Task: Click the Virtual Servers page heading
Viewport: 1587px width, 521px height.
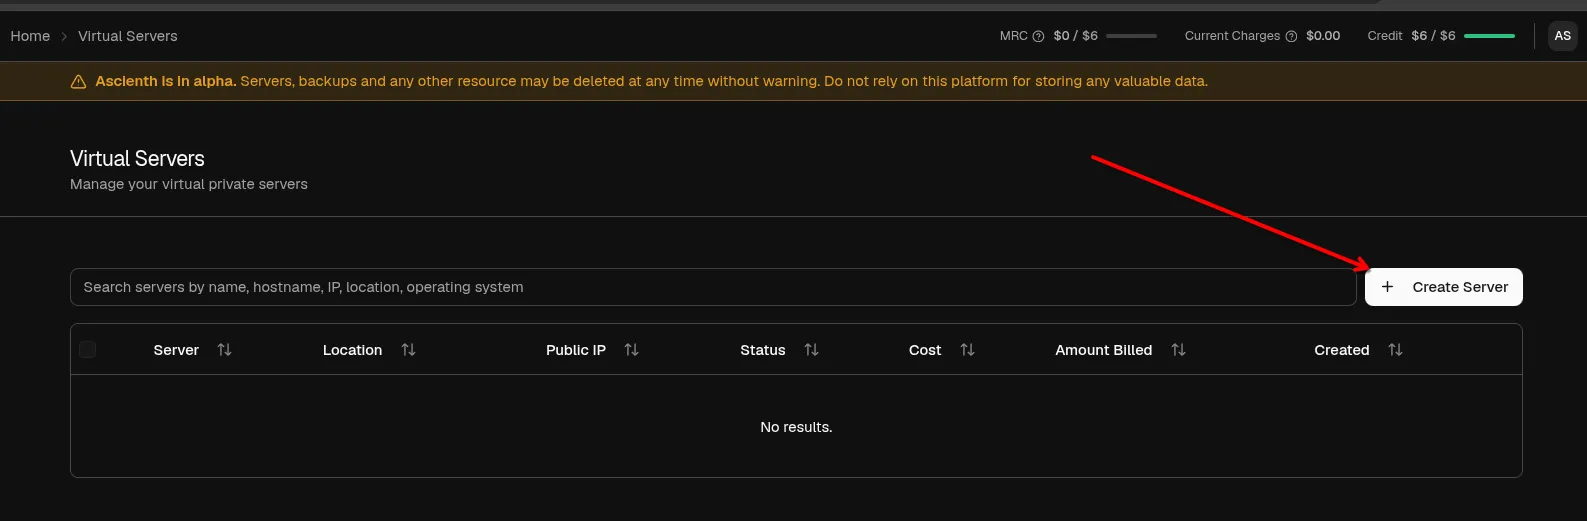Action: tap(137, 159)
